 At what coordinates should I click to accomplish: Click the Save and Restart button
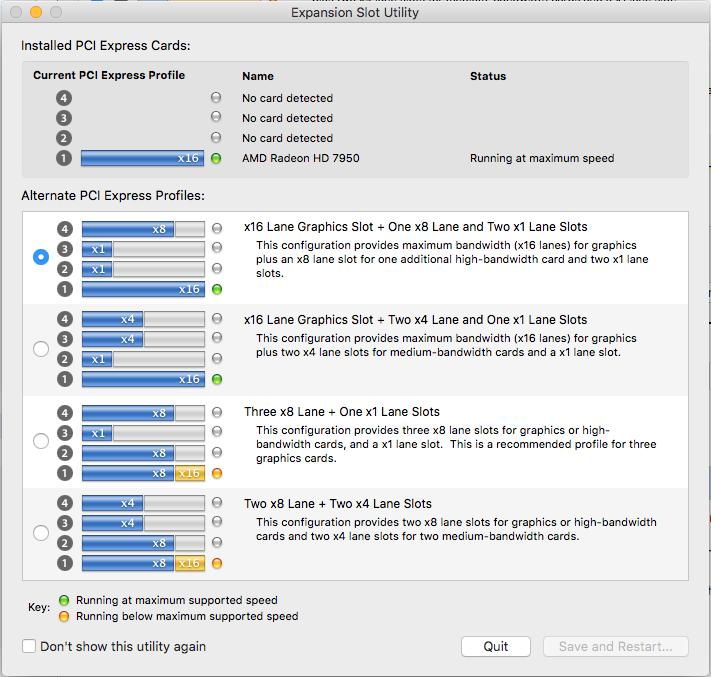(x=616, y=646)
